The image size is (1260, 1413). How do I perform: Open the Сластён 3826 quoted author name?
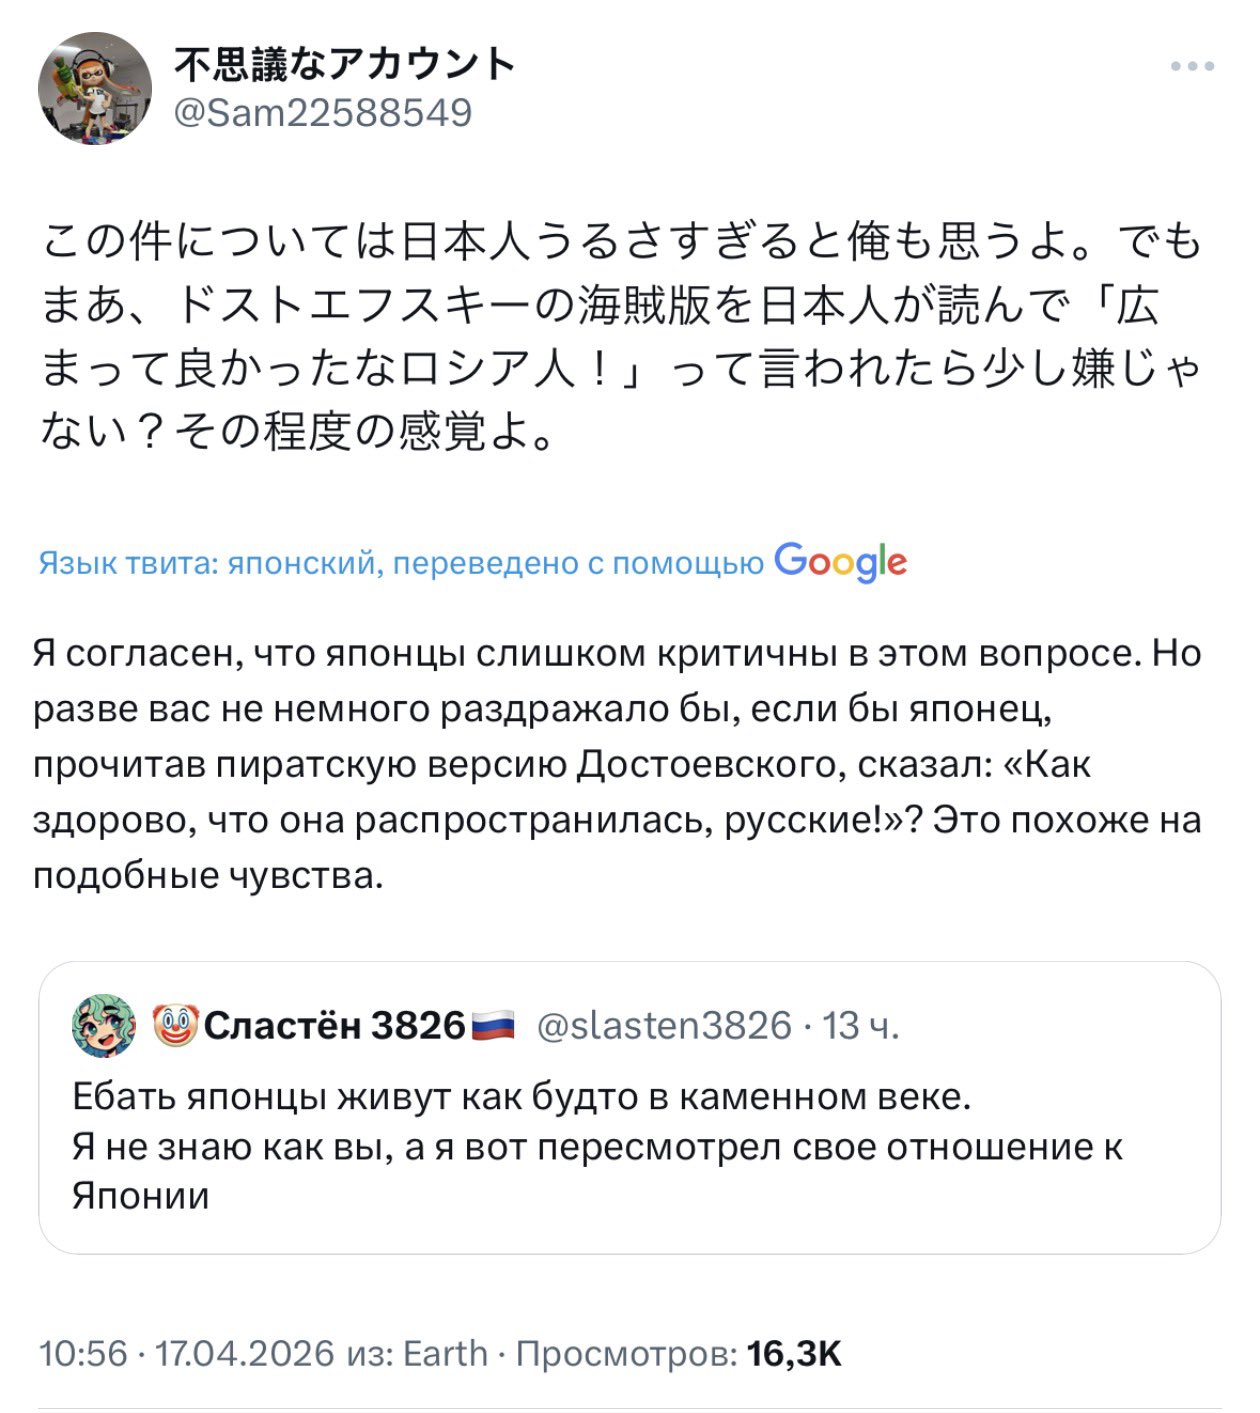pyautogui.click(x=335, y=1025)
